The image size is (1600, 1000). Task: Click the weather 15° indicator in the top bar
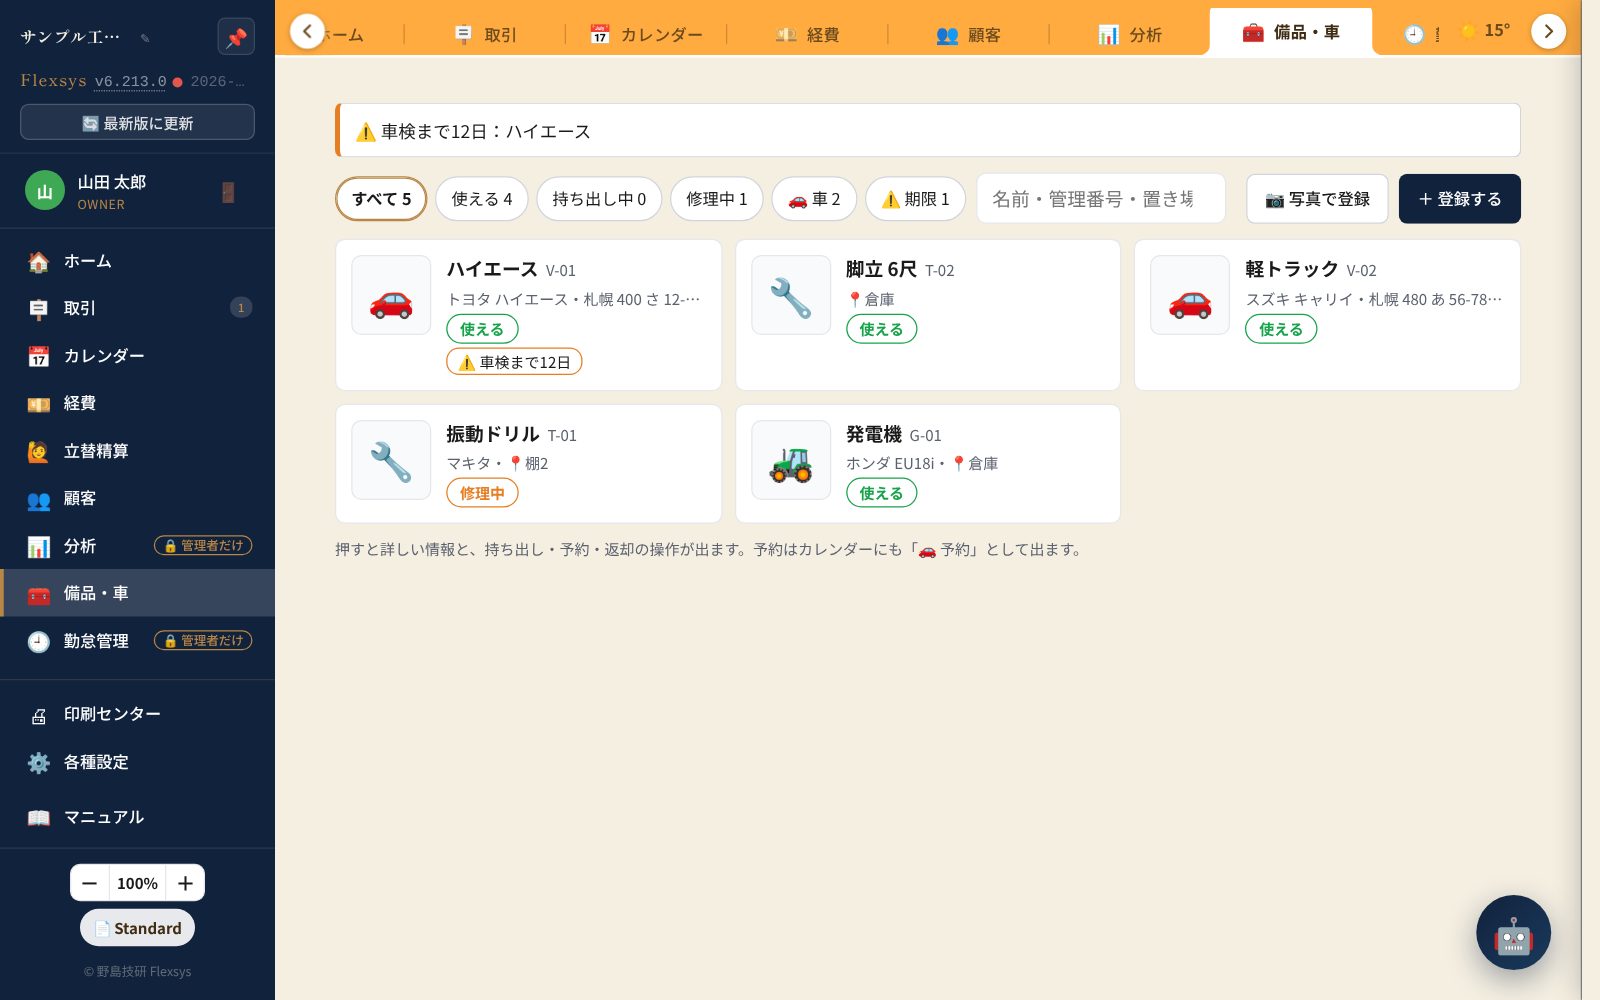pyautogui.click(x=1486, y=31)
